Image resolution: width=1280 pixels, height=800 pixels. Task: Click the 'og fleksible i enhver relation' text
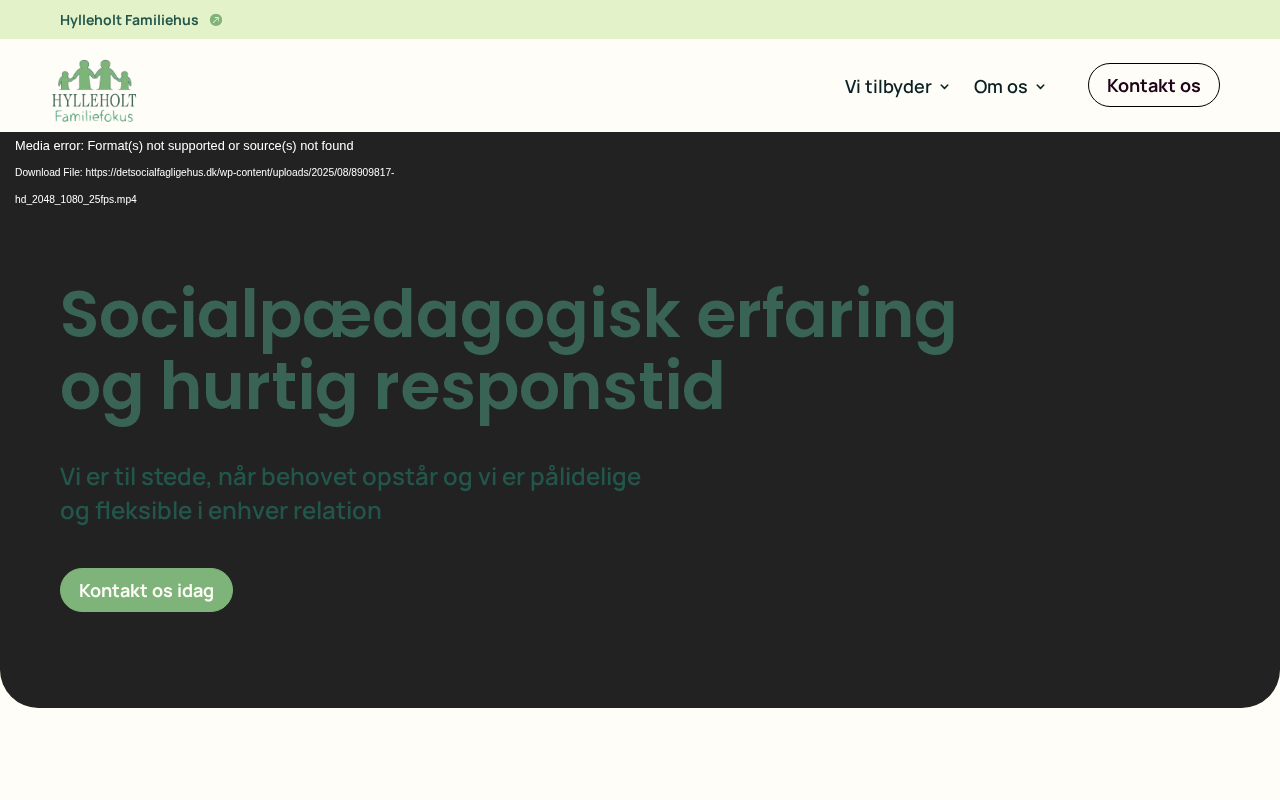coord(221,511)
